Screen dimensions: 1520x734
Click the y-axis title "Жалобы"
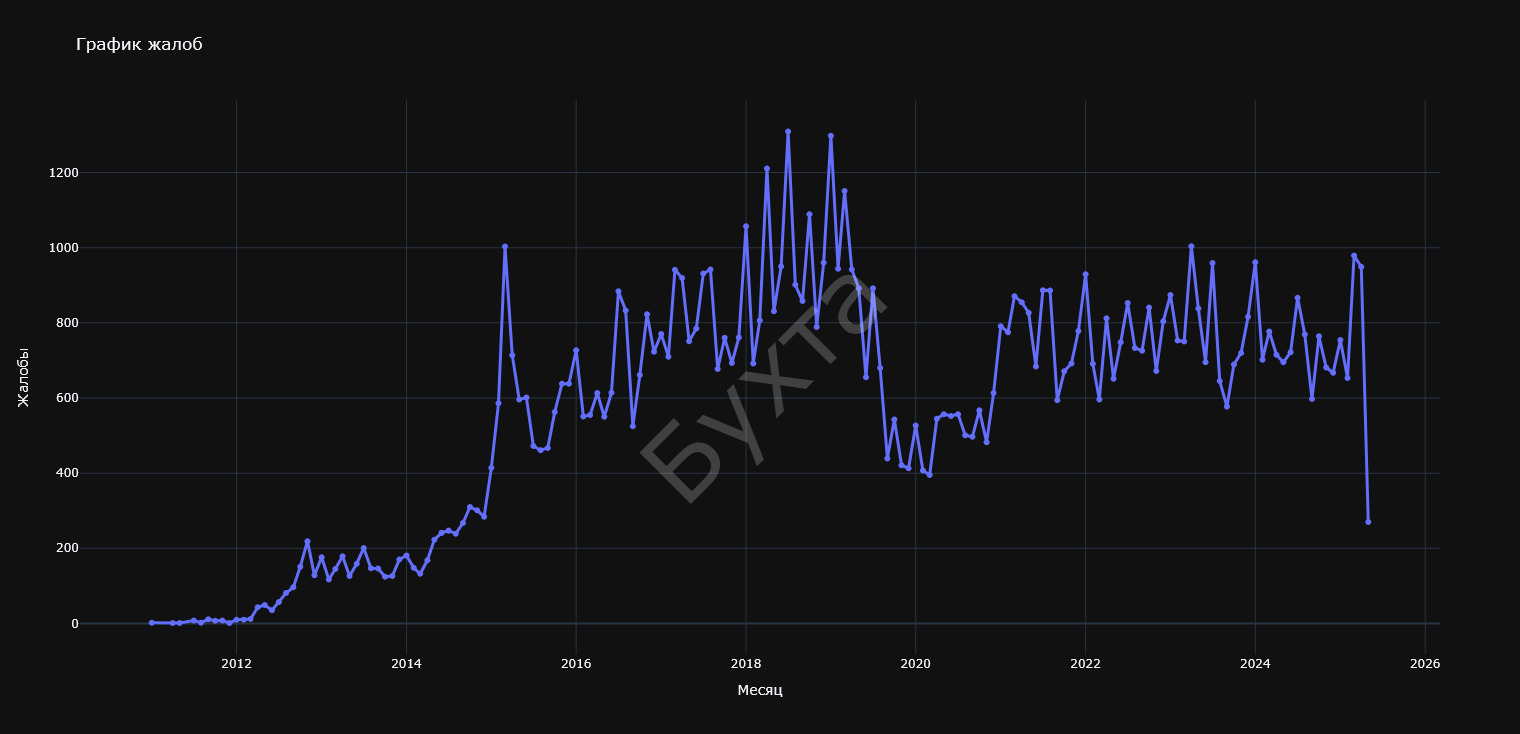23,377
